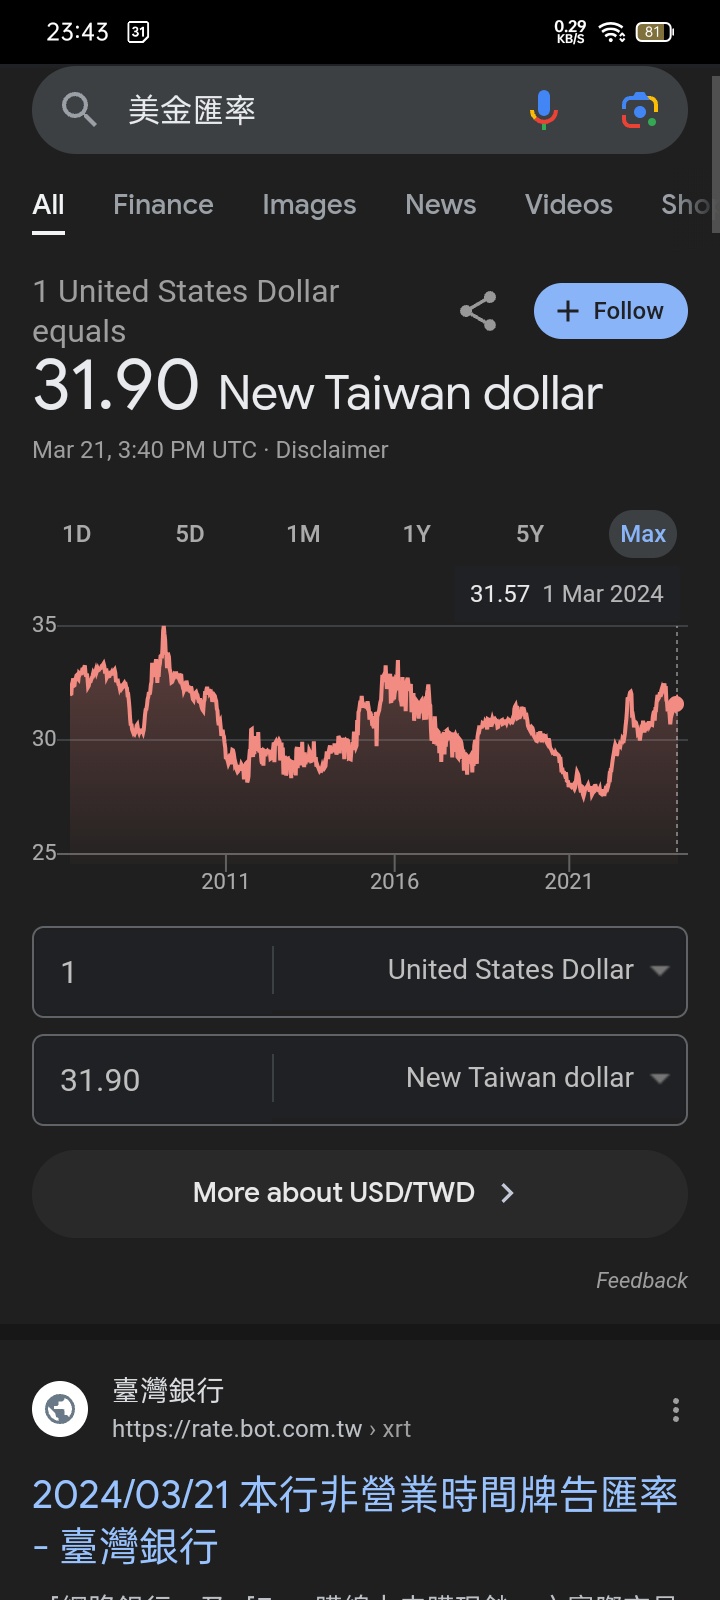Tap the 臺灣銀行 globe site icon

(60, 1409)
